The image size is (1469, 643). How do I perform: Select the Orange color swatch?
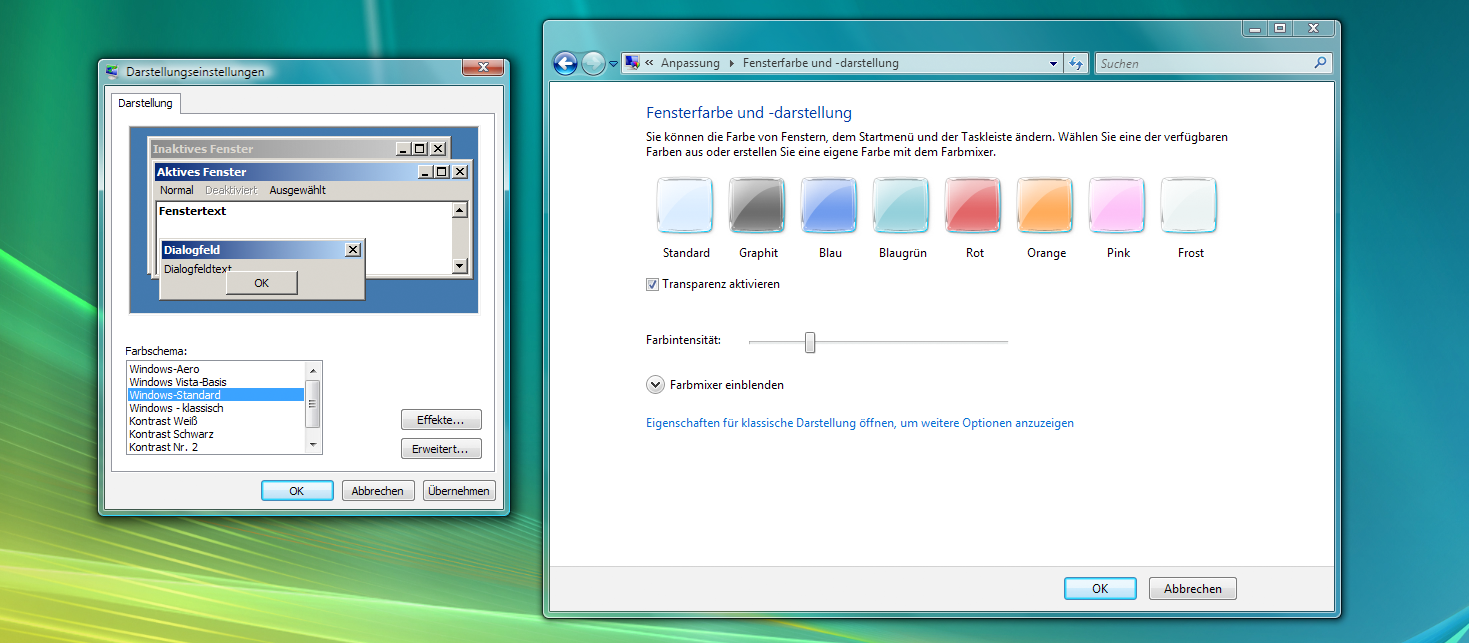point(1045,205)
